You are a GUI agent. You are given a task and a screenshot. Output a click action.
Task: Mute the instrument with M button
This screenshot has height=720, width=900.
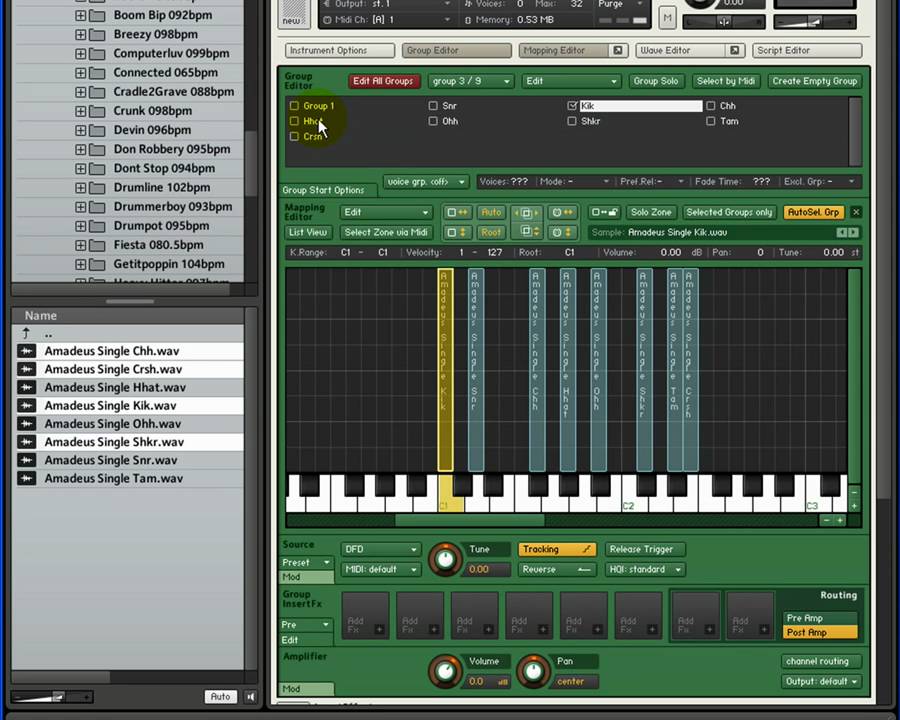point(666,18)
